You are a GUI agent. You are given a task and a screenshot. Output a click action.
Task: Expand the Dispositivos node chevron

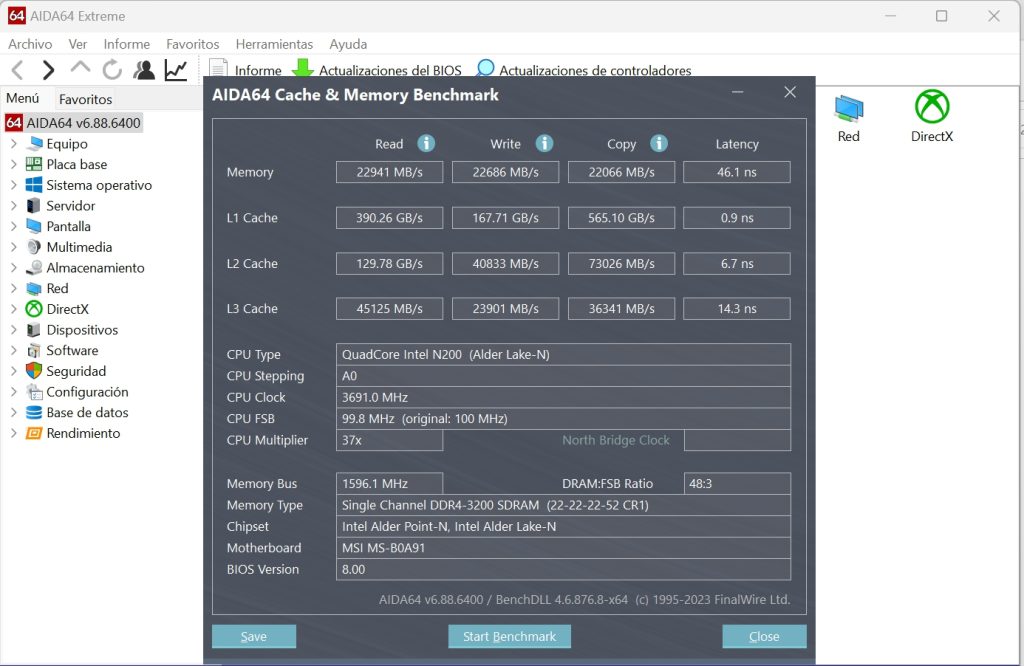click(14, 330)
